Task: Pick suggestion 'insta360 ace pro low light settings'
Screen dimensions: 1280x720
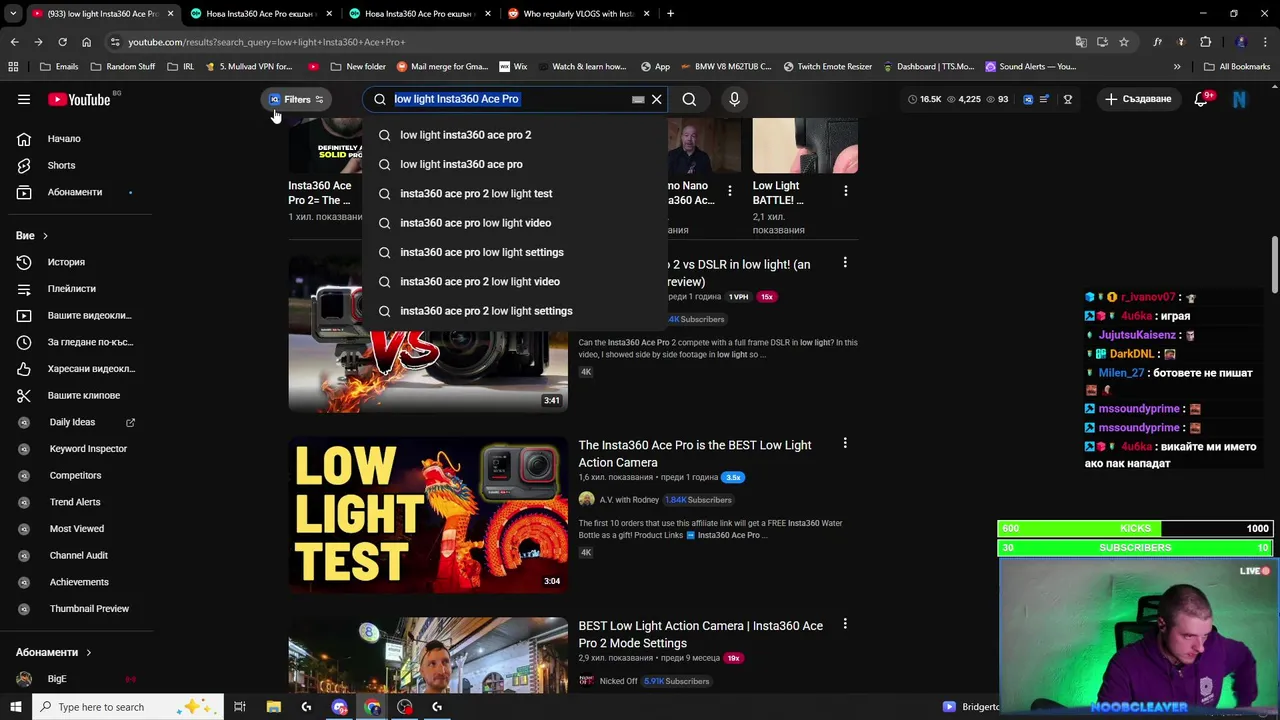Action: pos(516,252)
